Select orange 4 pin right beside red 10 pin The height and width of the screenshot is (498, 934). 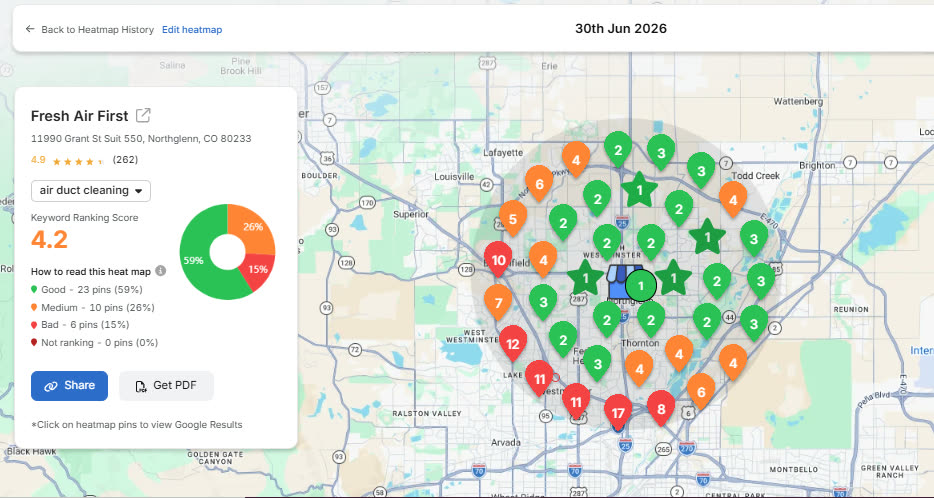tap(543, 260)
